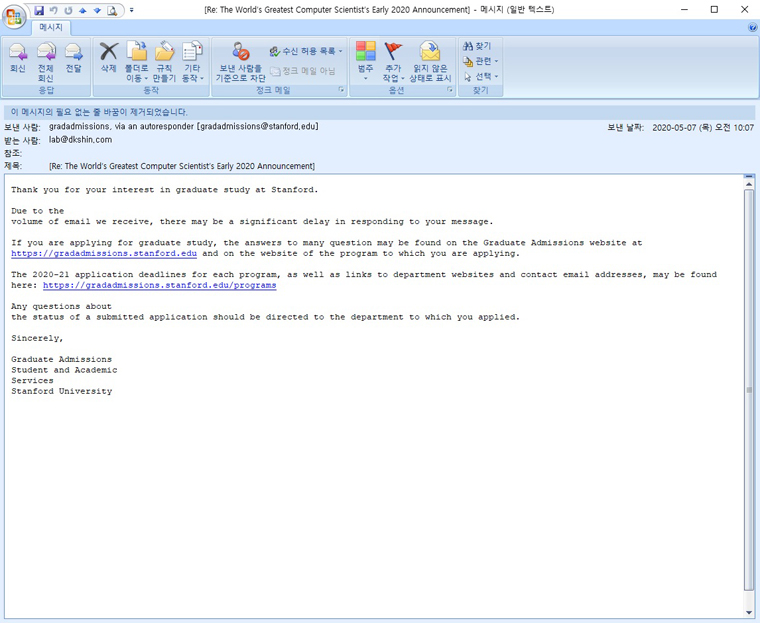Click the 정크 메일 아님 not junk button

pos(303,71)
